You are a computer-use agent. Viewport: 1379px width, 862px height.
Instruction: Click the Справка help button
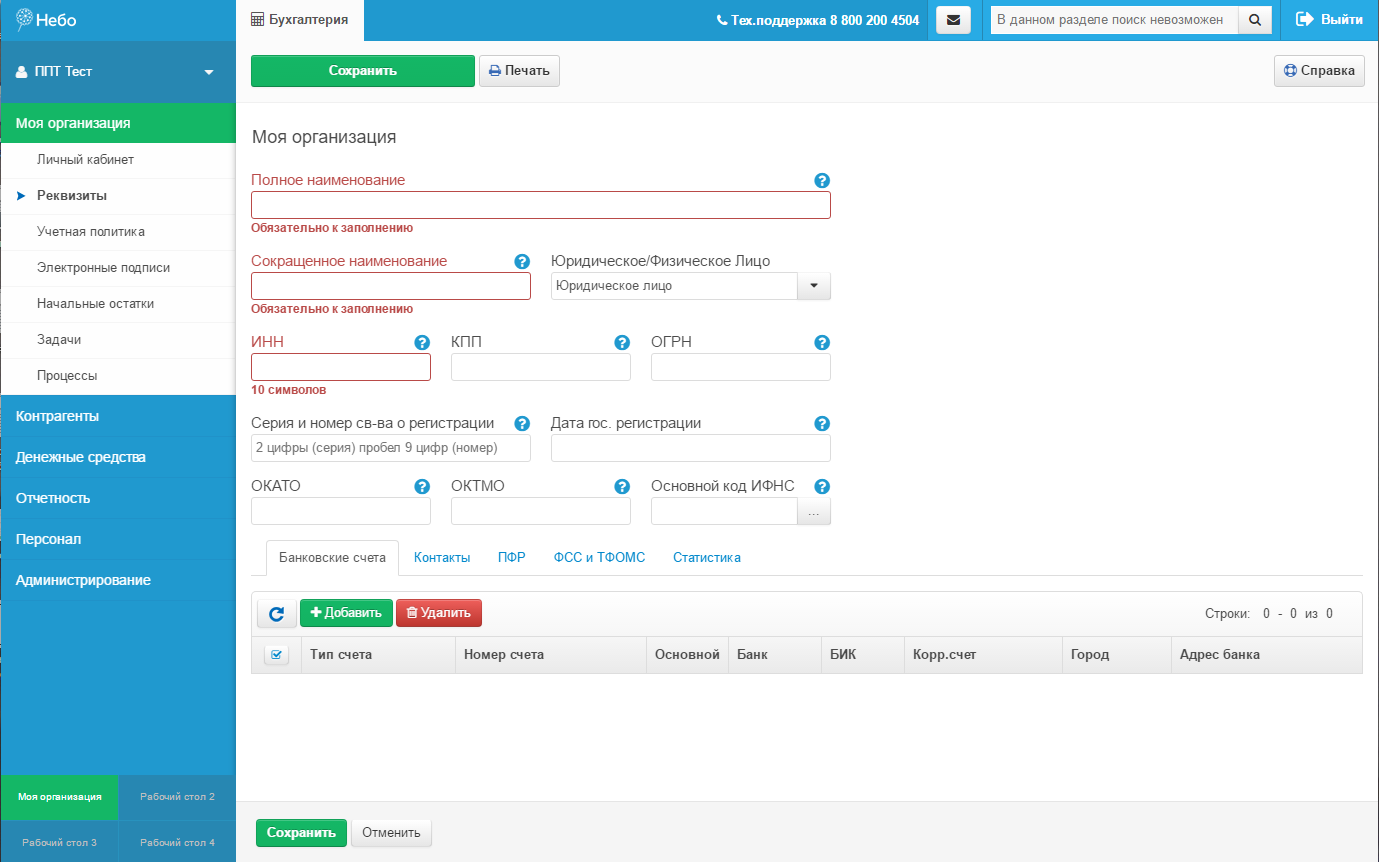point(1319,71)
